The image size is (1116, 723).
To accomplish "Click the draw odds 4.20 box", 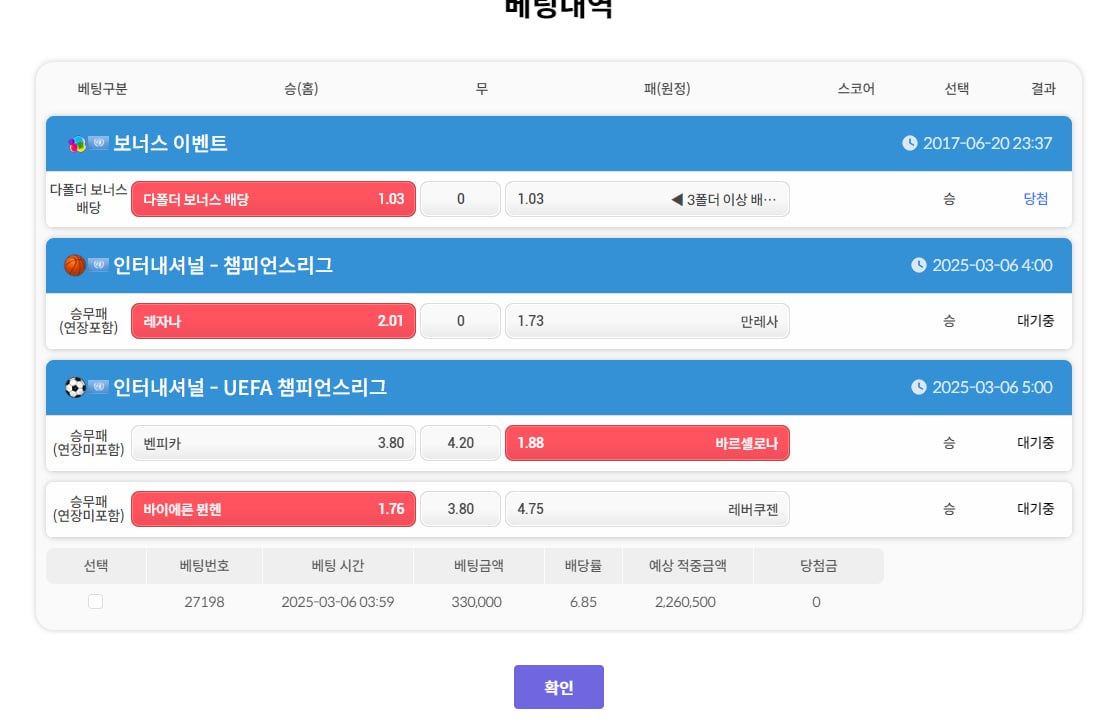I will (460, 443).
